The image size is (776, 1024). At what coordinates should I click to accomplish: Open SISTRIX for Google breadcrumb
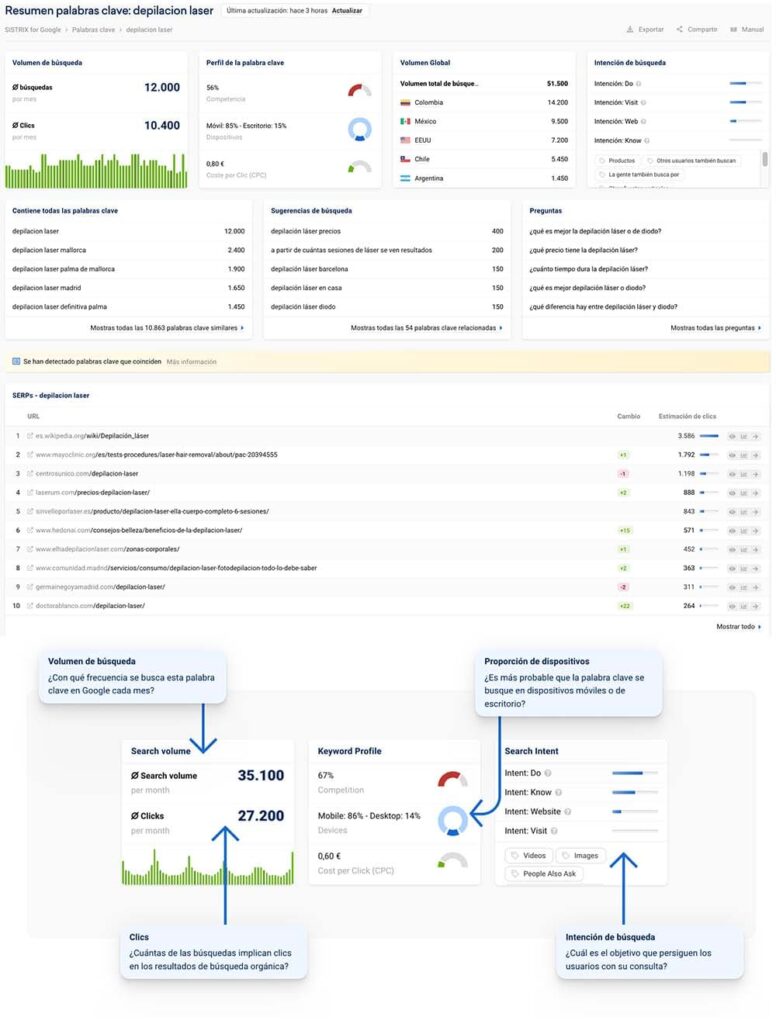click(x=33, y=30)
